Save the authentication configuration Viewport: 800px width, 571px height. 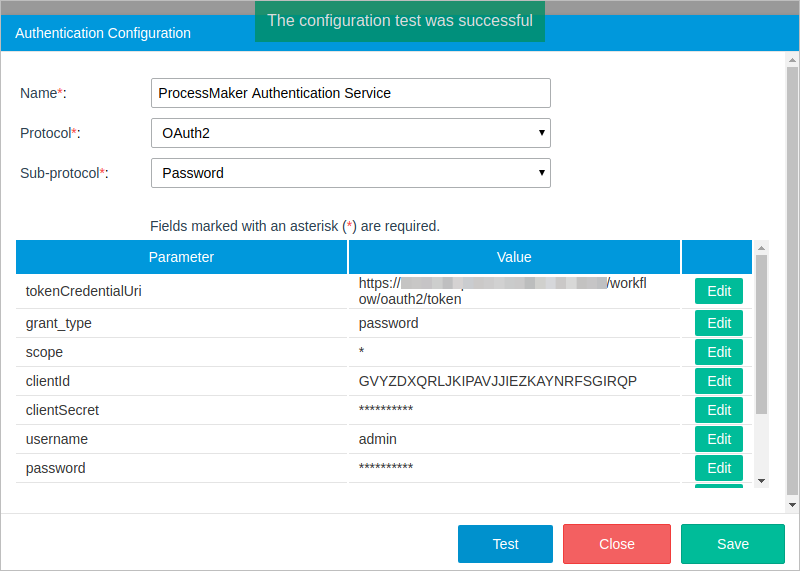[x=732, y=544]
